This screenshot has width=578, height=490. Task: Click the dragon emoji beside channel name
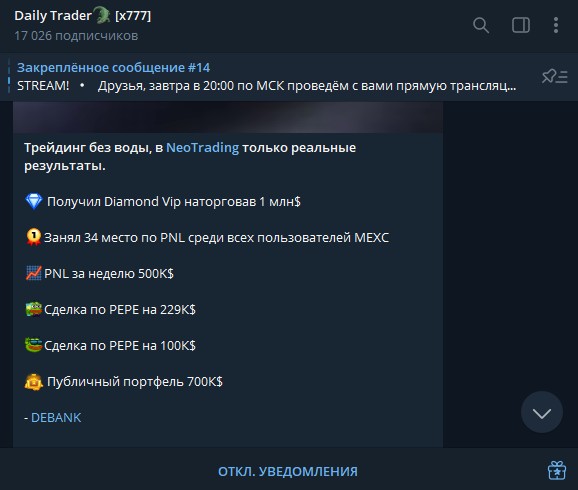[x=103, y=15]
